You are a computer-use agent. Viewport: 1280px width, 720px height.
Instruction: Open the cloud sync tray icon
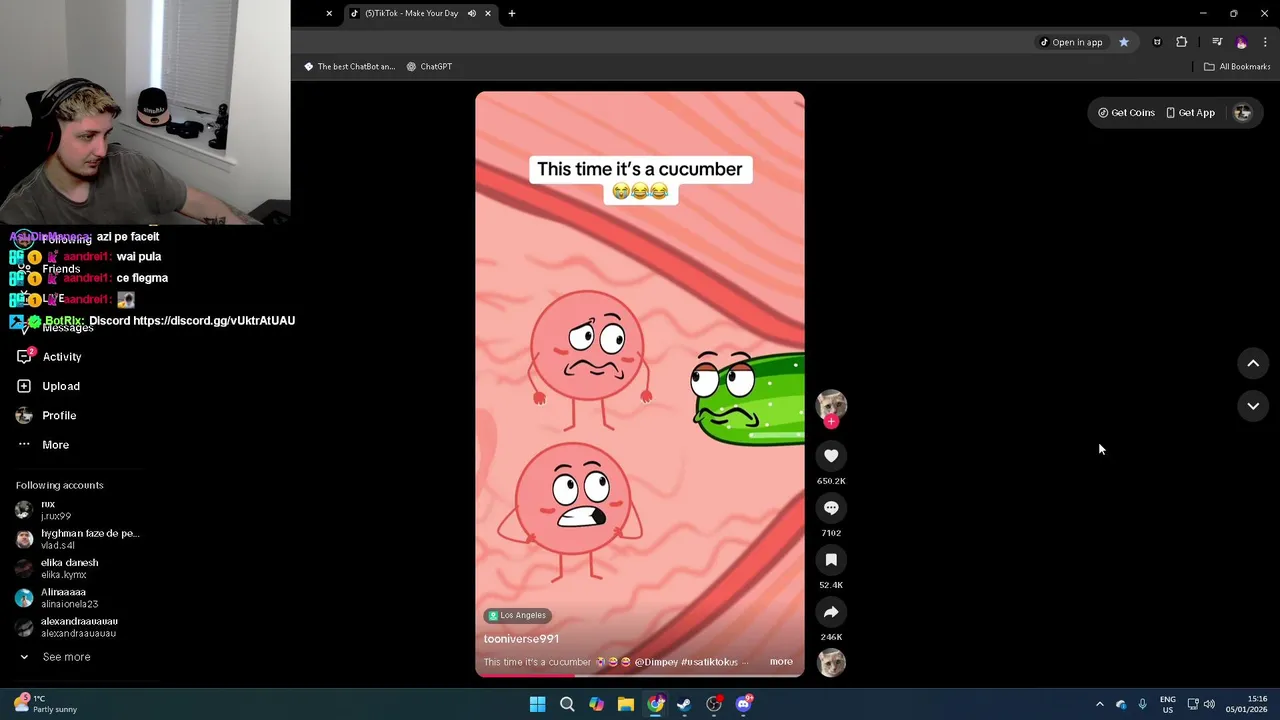point(1121,704)
